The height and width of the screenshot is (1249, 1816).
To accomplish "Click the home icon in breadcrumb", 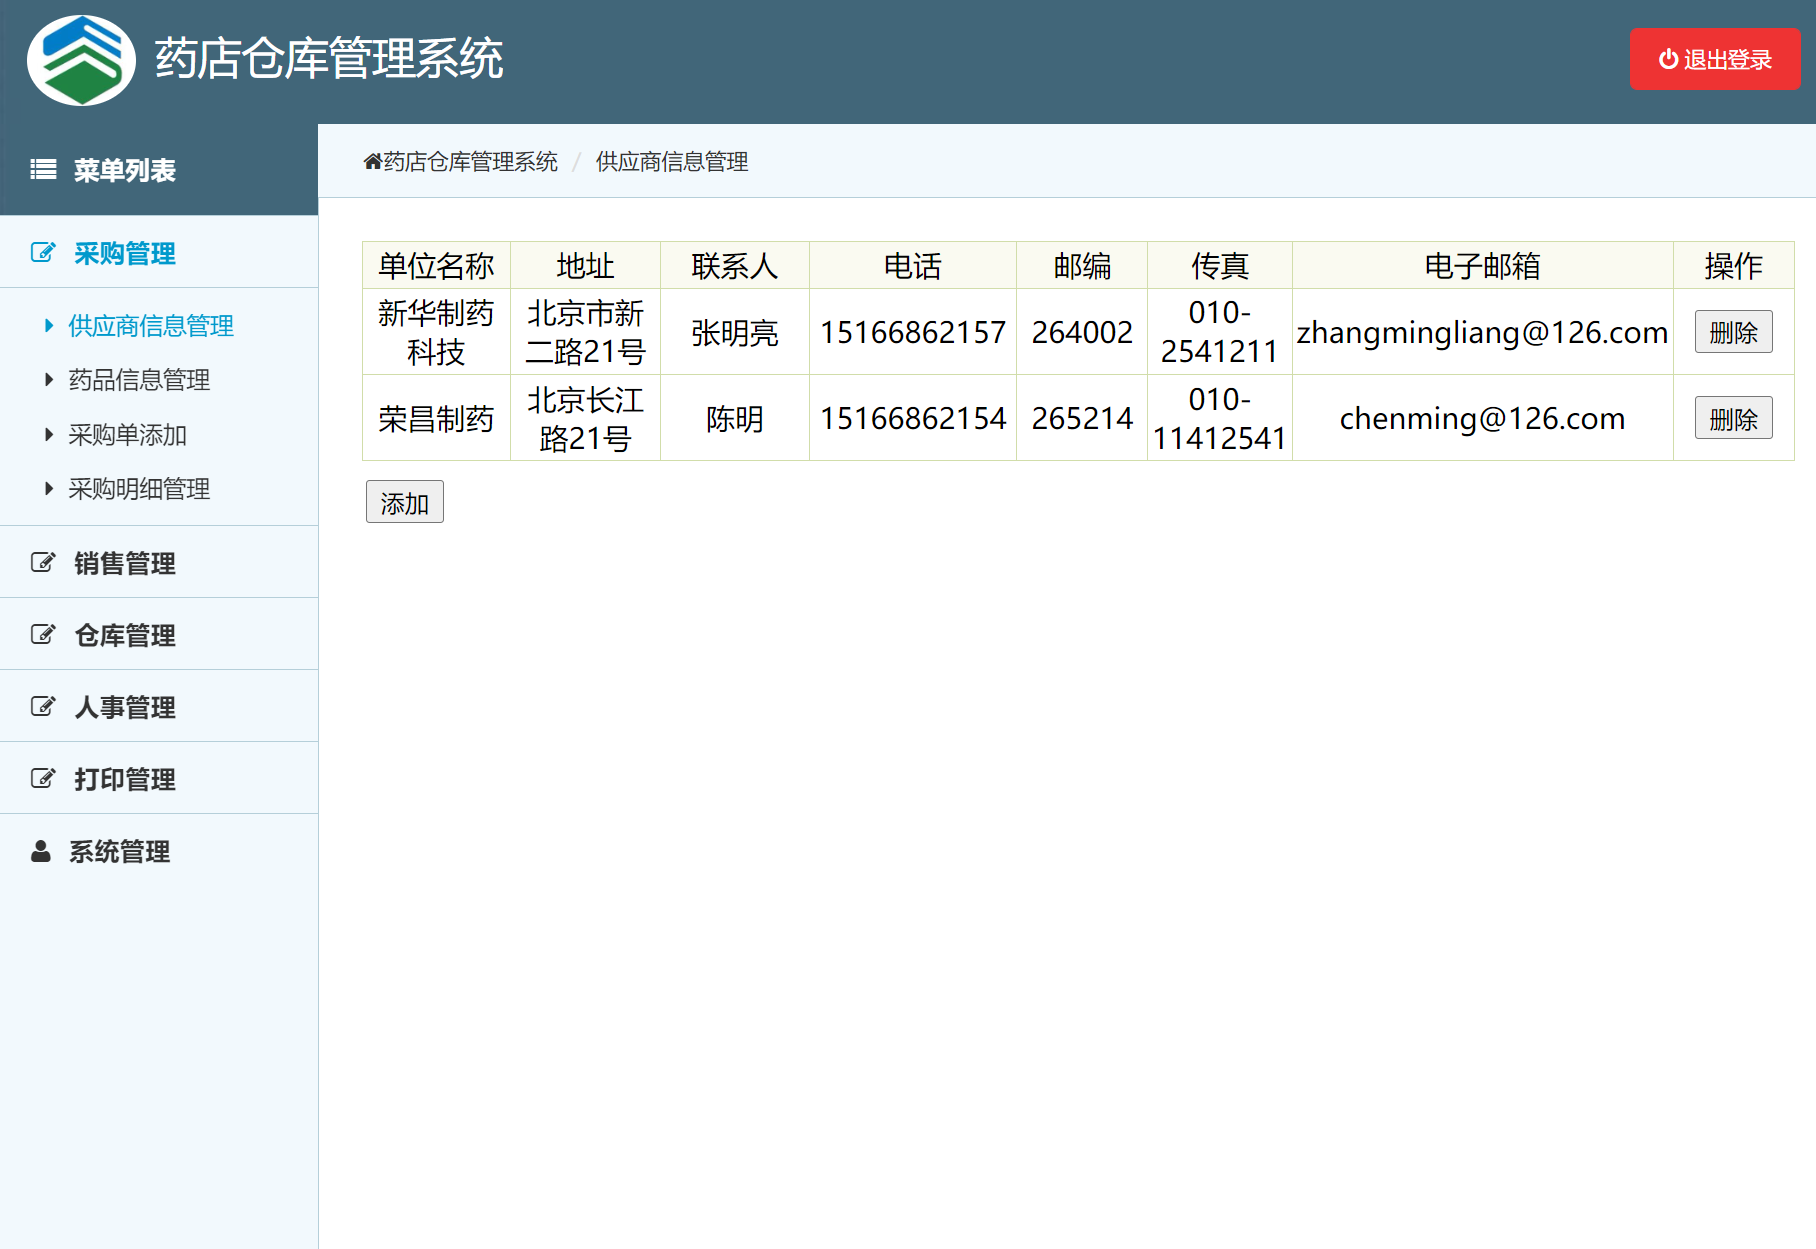I will point(372,162).
